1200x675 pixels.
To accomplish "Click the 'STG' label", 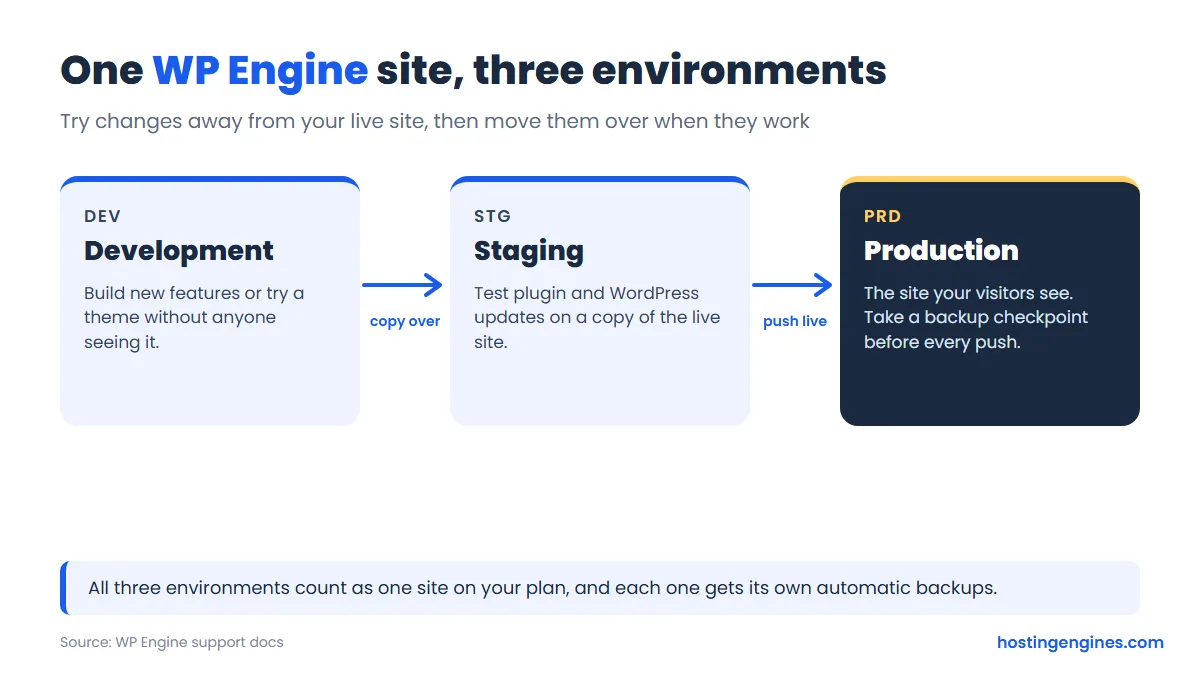I will pyautogui.click(x=492, y=216).
